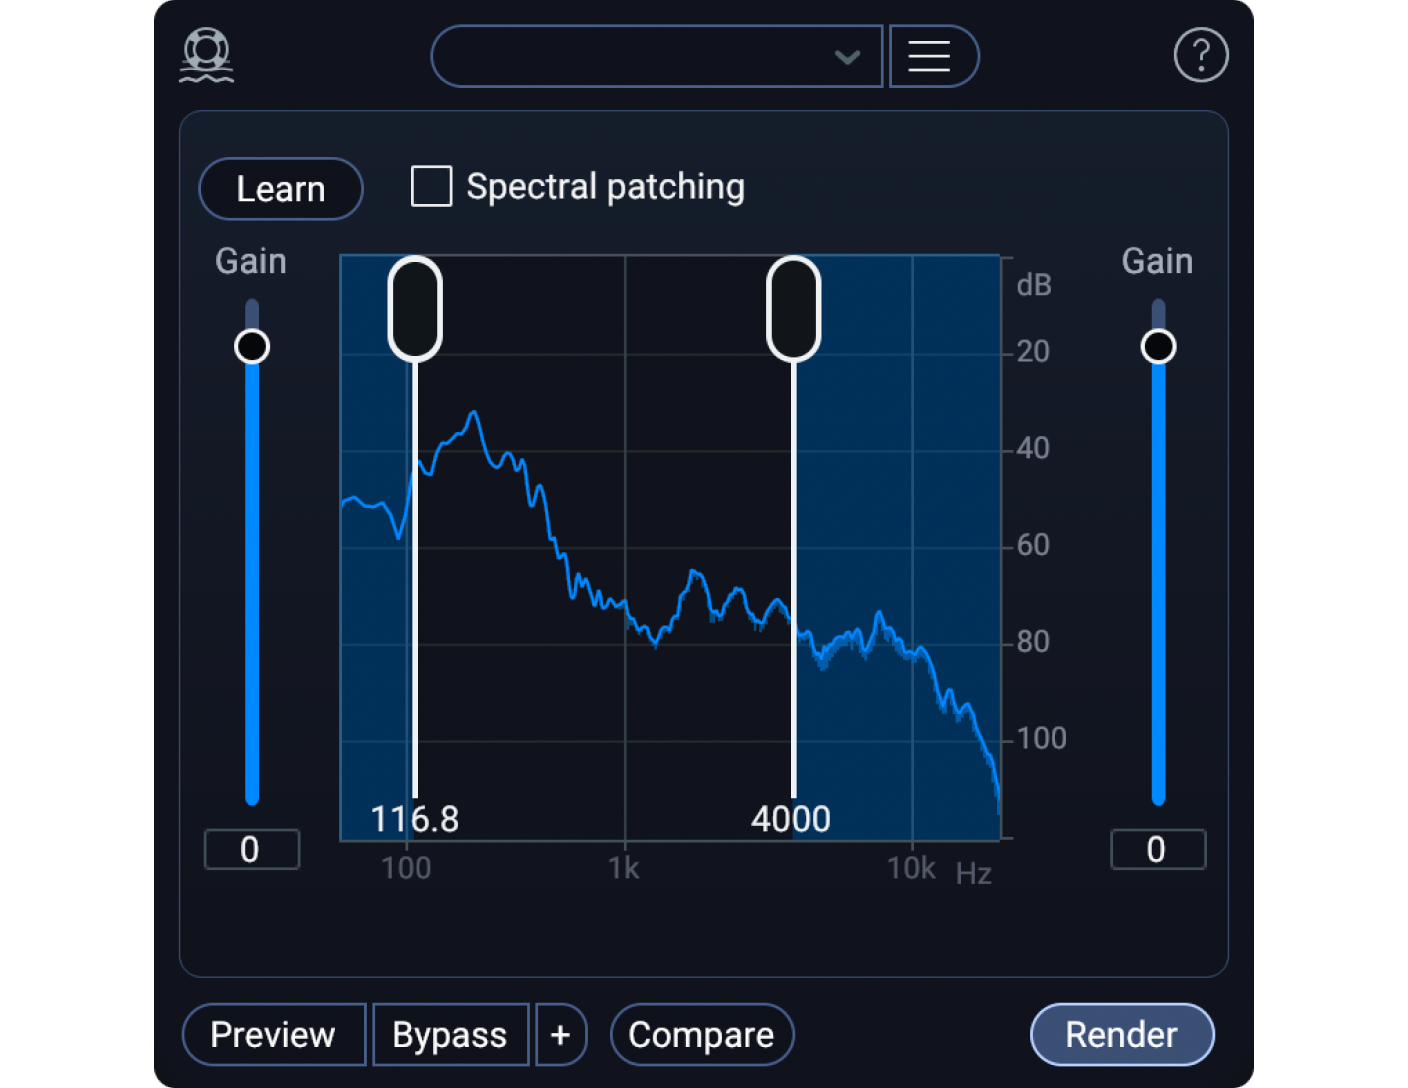Screen dimensions: 1408x1088
Task: Grab the left Gain slider handle
Action: pyautogui.click(x=251, y=345)
